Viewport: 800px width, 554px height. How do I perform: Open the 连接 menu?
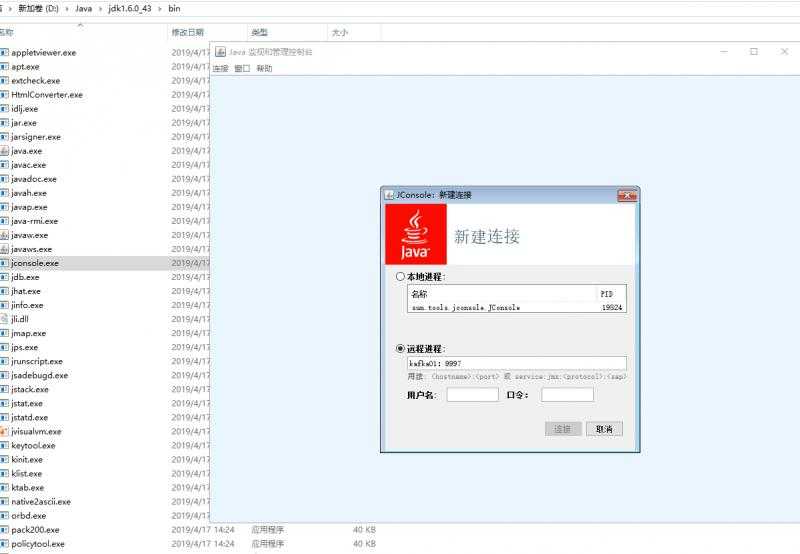click(x=220, y=68)
